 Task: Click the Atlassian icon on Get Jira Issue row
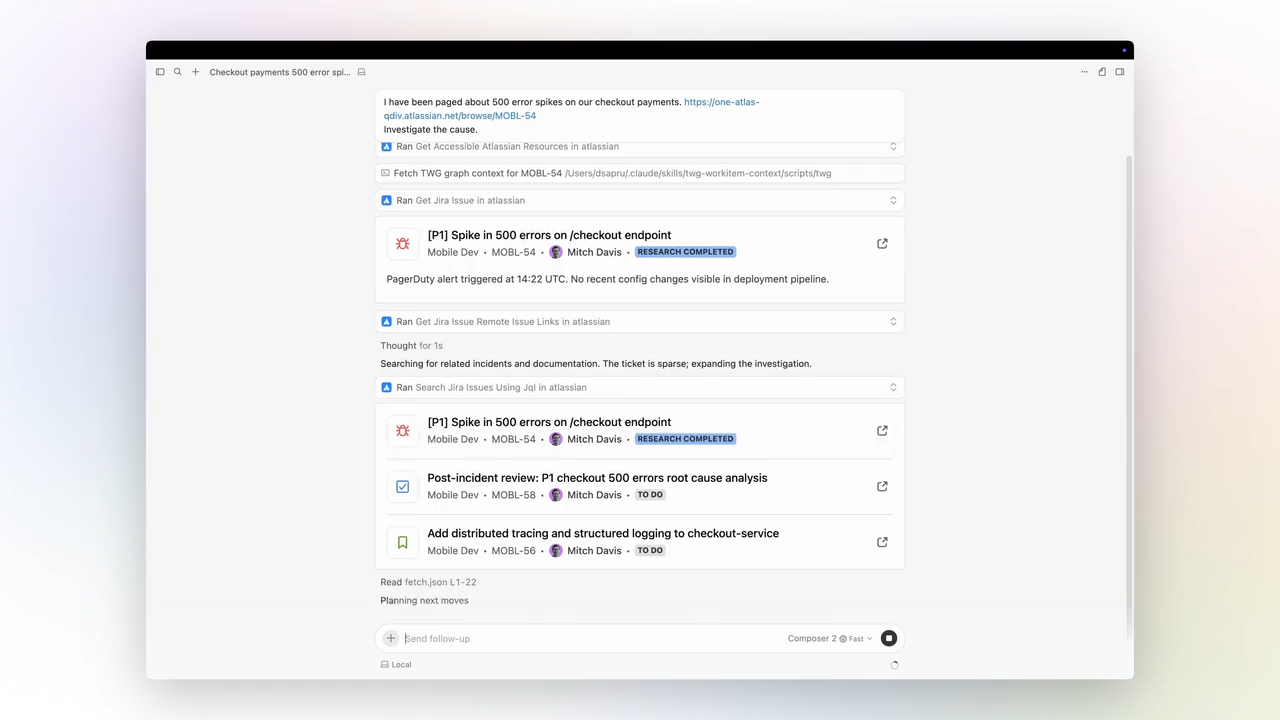pyautogui.click(x=386, y=200)
